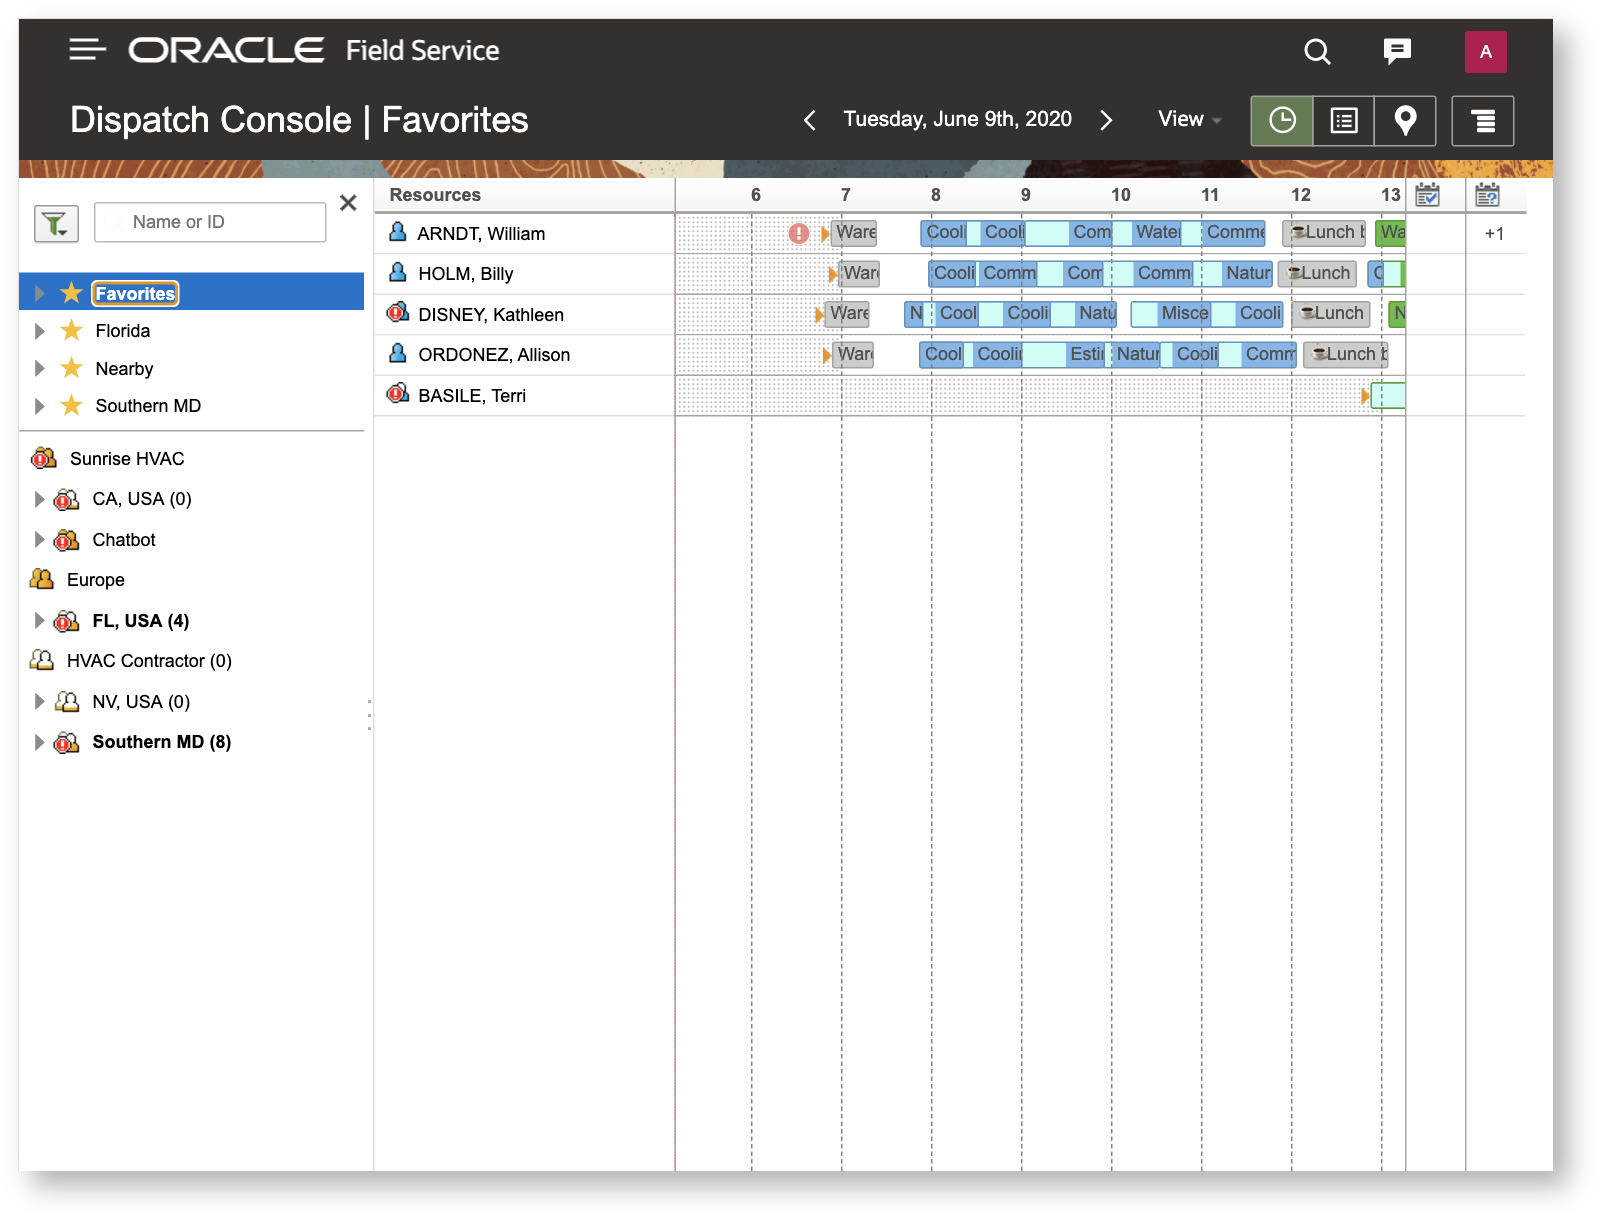Select the Favorites group
1601x1219 pixels.
135,293
